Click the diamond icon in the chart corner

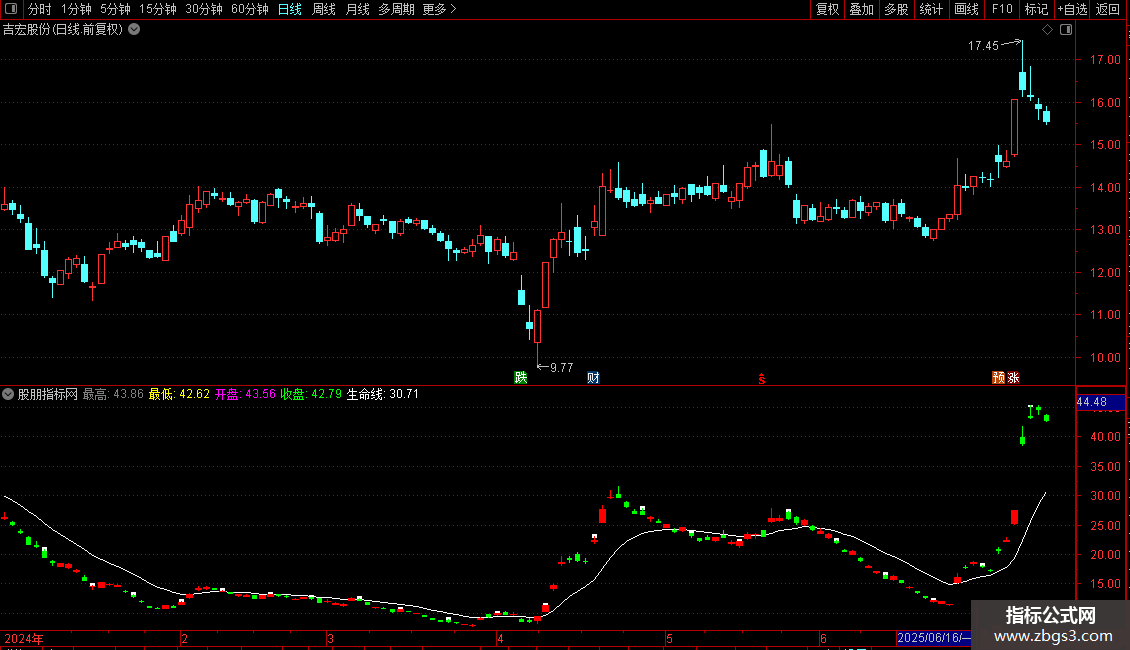click(1048, 30)
